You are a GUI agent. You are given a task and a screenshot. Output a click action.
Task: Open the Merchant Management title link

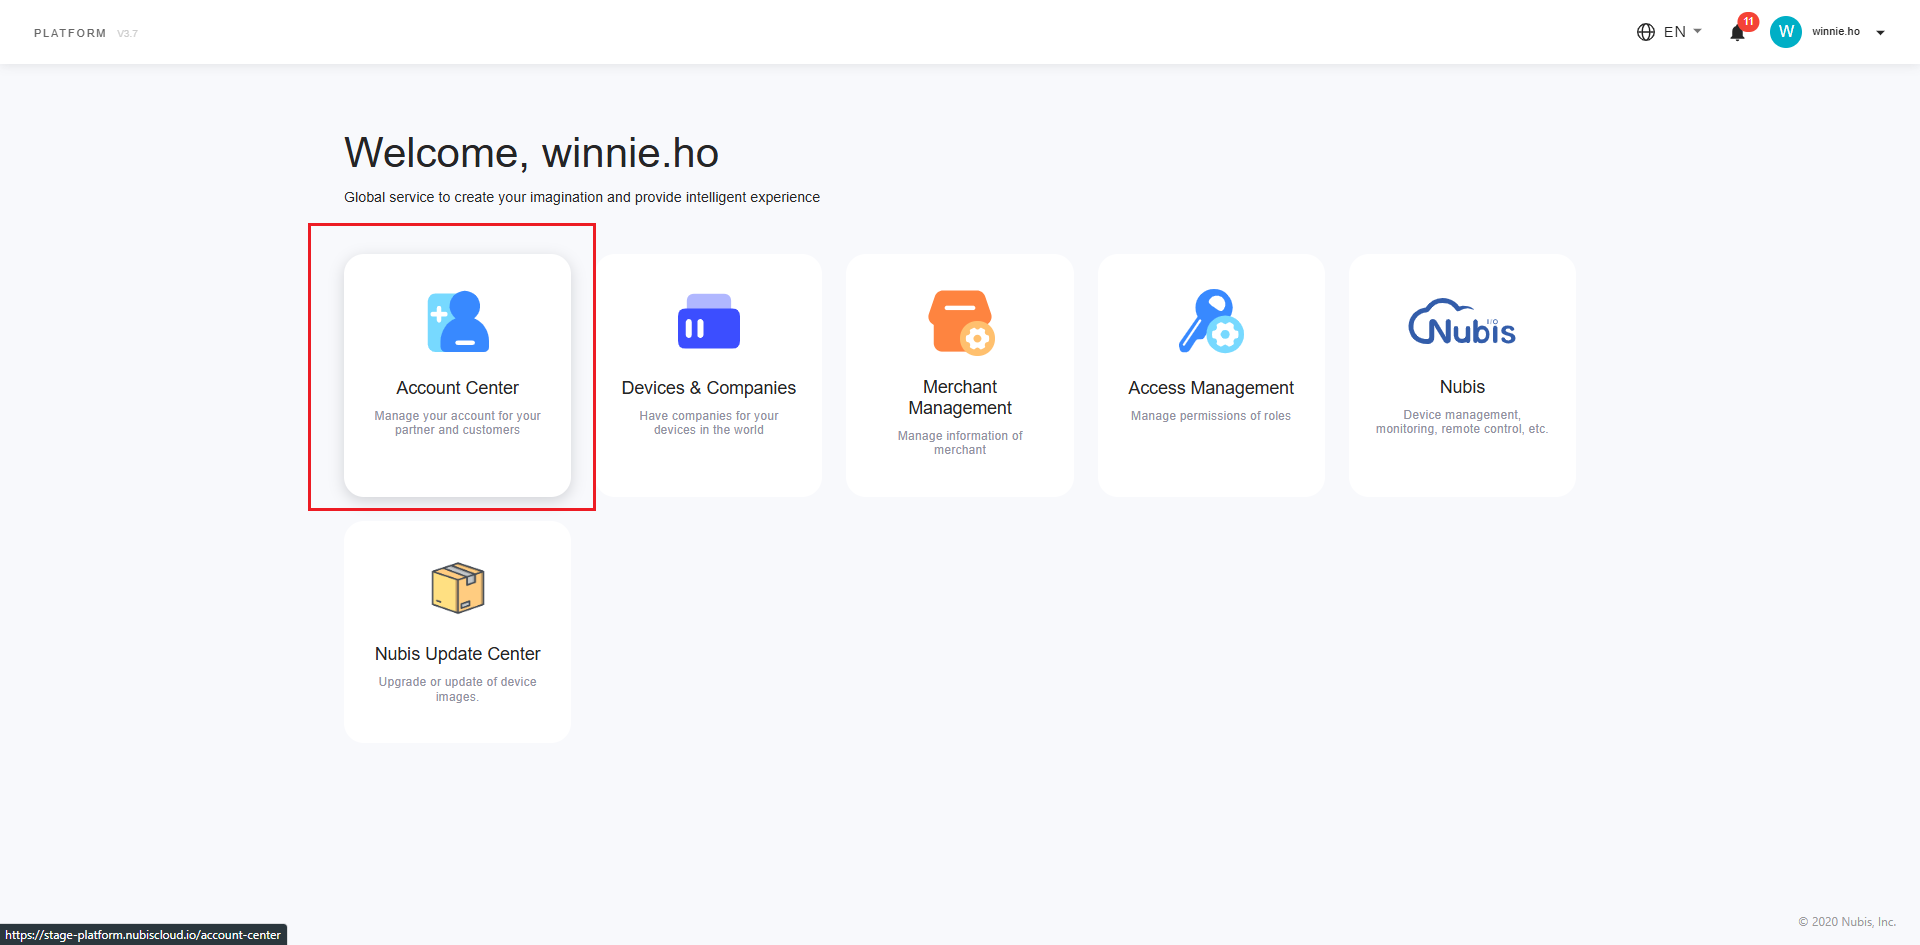click(x=960, y=397)
